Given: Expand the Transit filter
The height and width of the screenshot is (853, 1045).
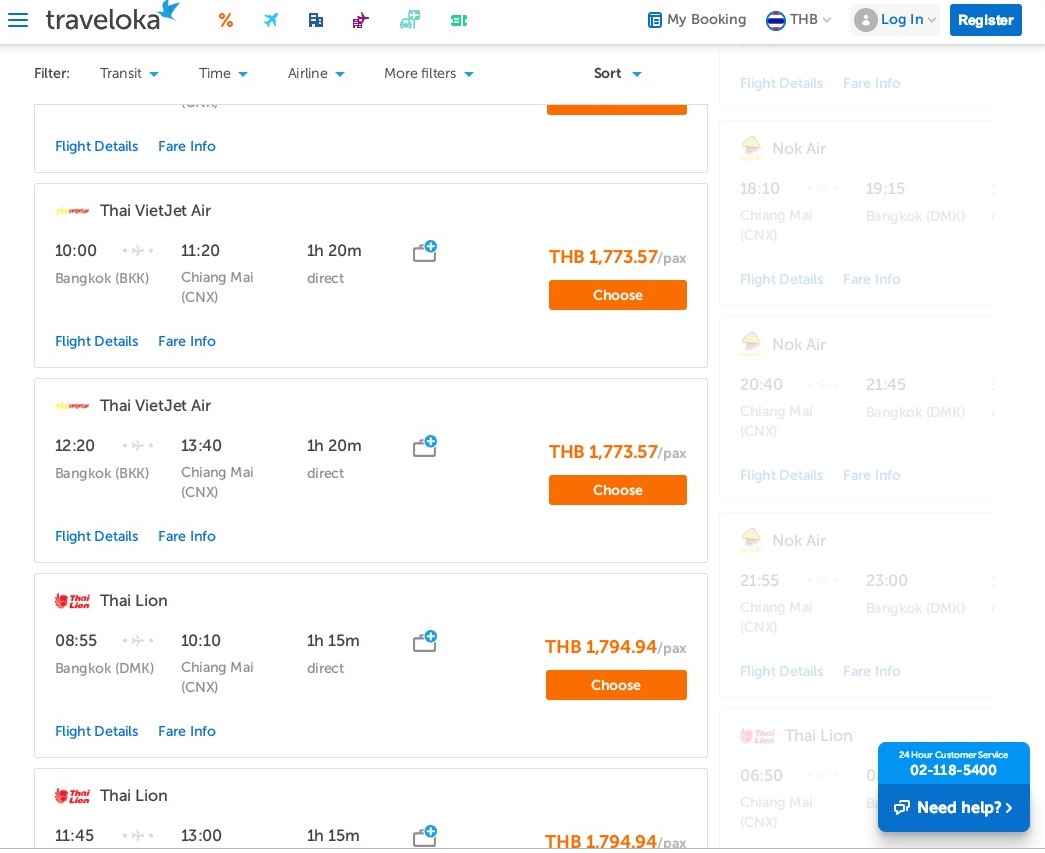Looking at the screenshot, I should point(129,73).
